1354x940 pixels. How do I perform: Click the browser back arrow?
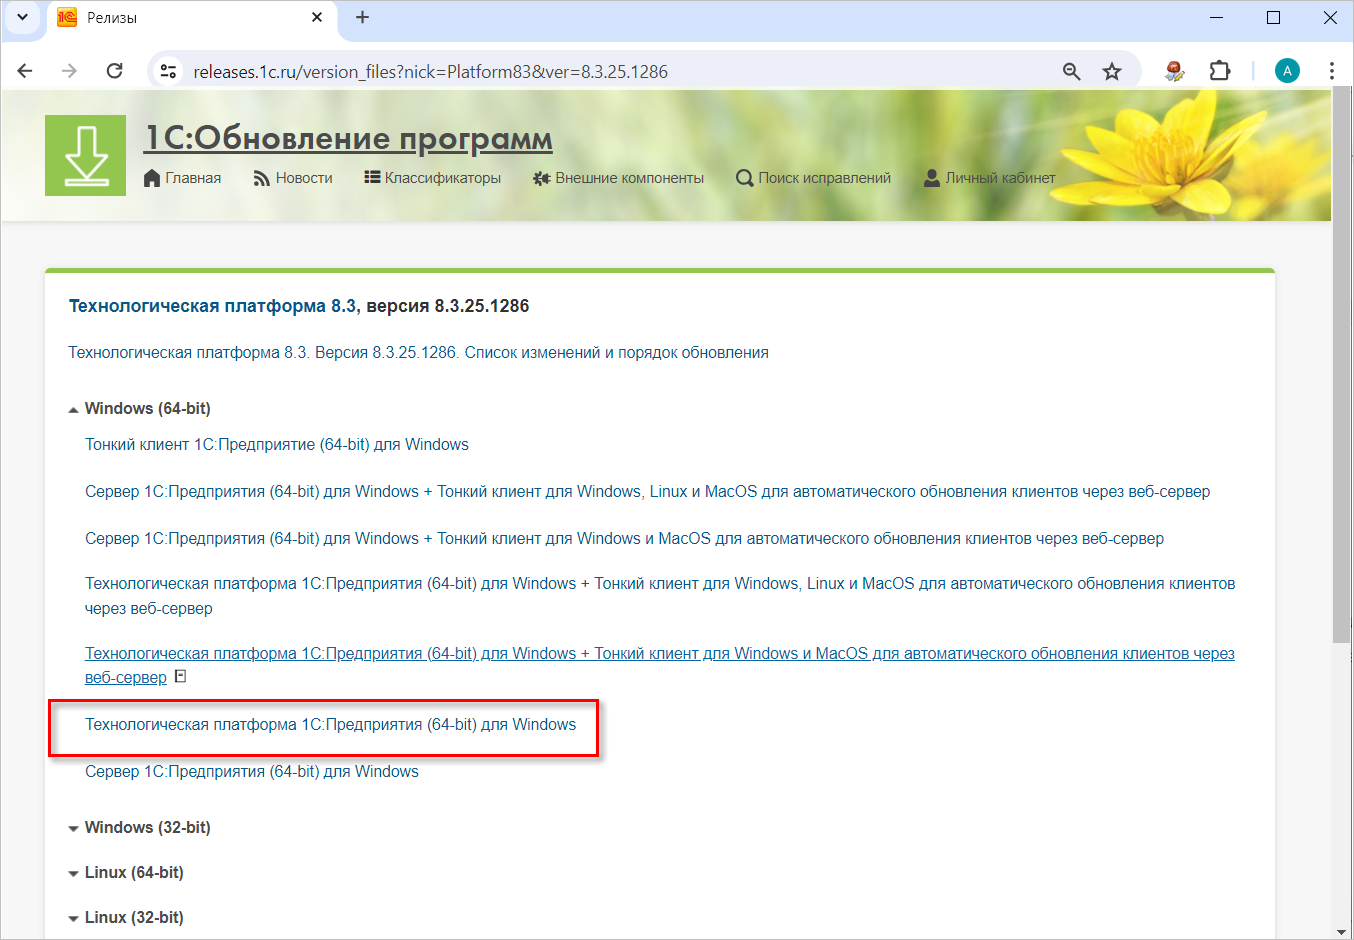(25, 71)
